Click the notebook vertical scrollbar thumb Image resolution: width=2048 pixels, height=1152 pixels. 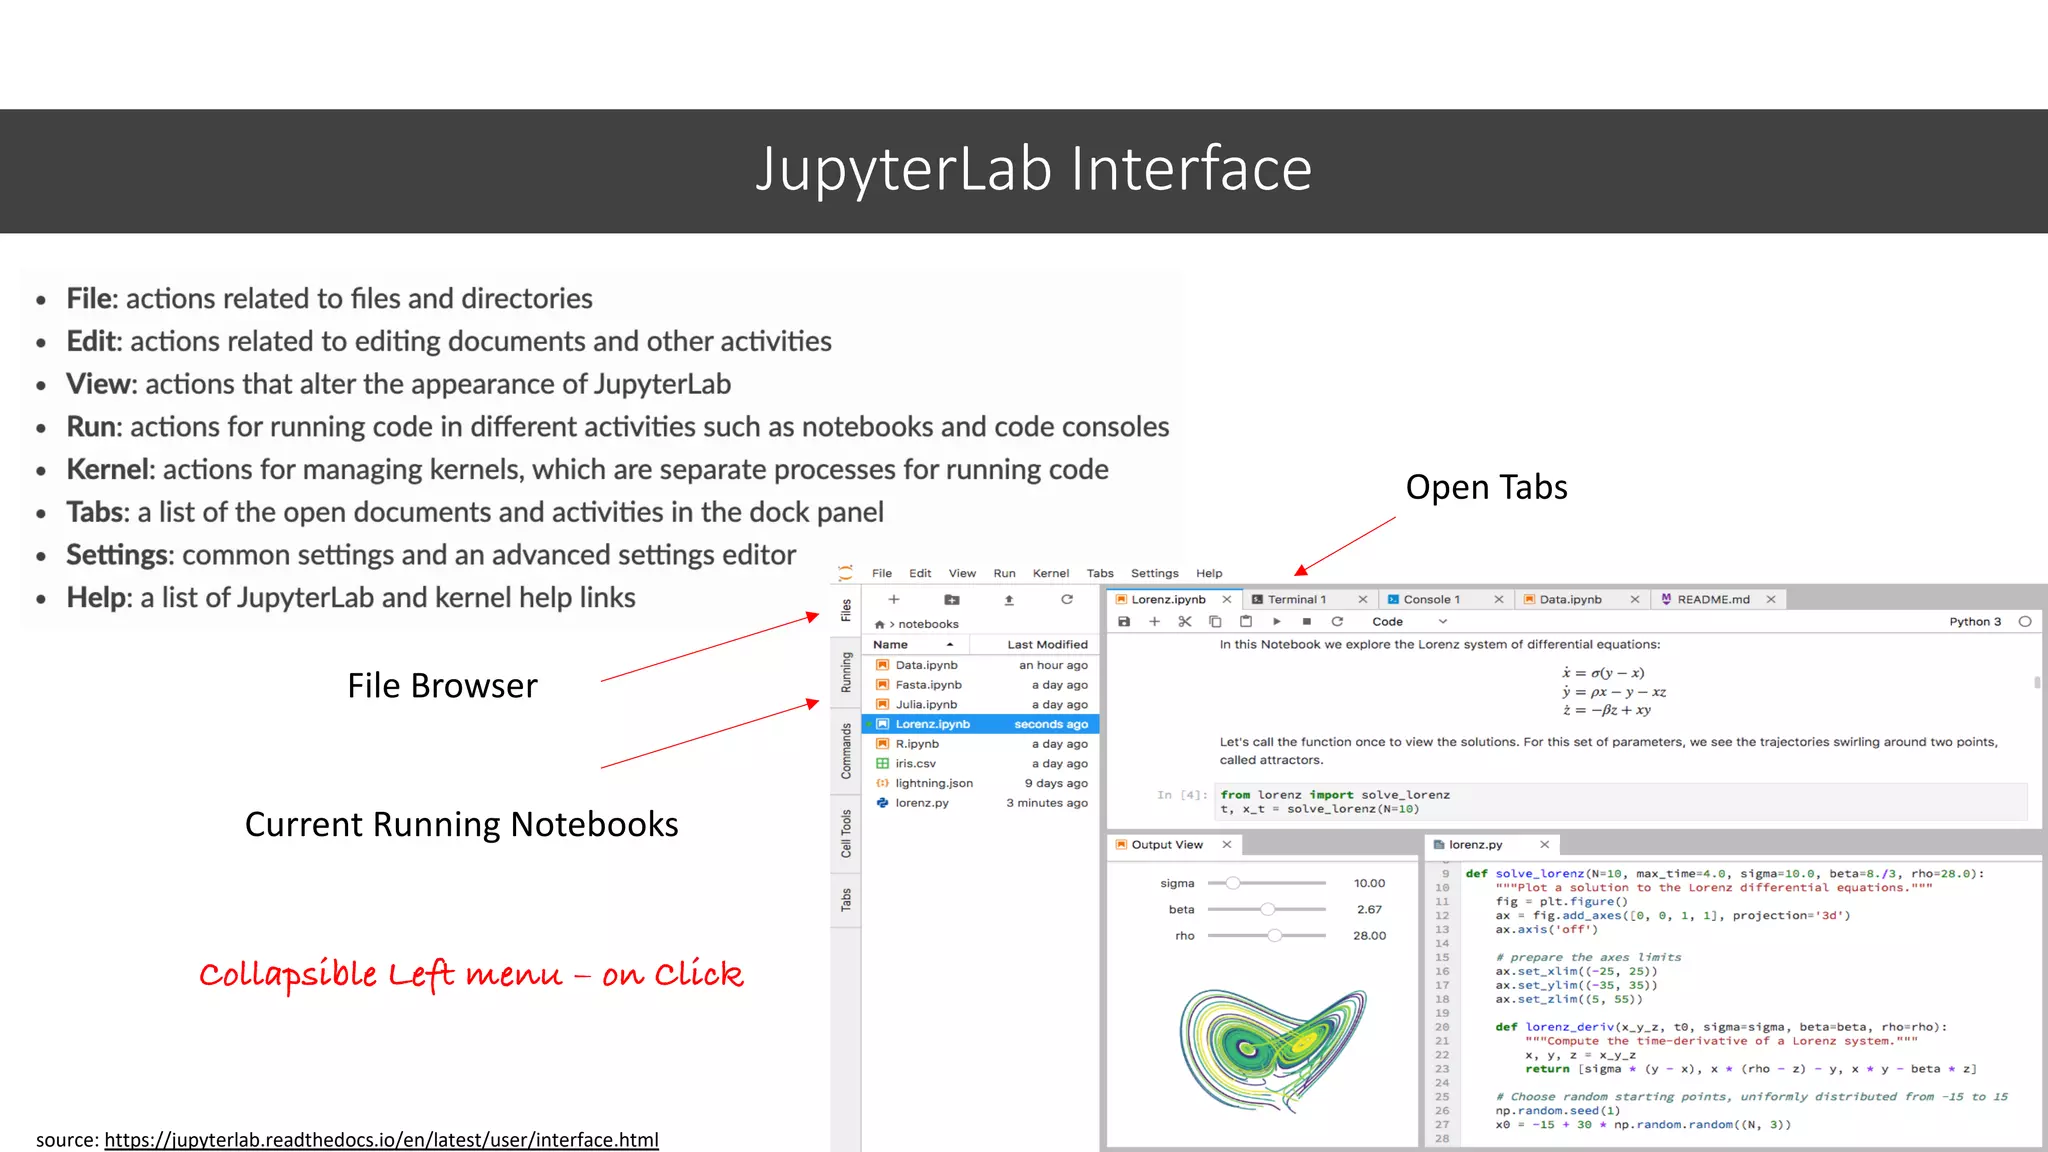[2037, 683]
